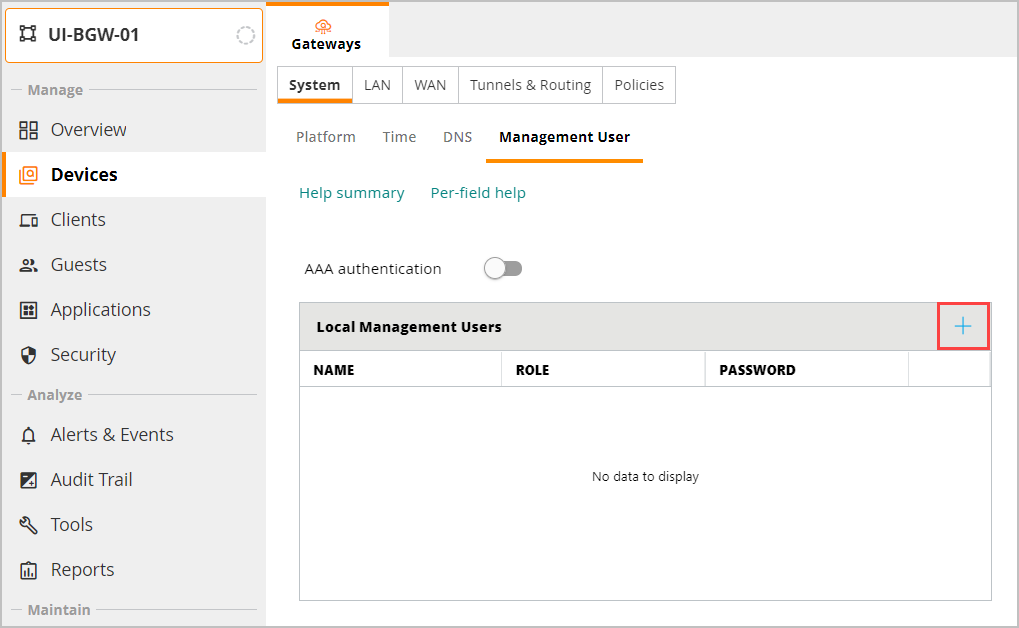The width and height of the screenshot is (1019, 628).
Task: Click the Audit Trail icon
Action: 29,480
